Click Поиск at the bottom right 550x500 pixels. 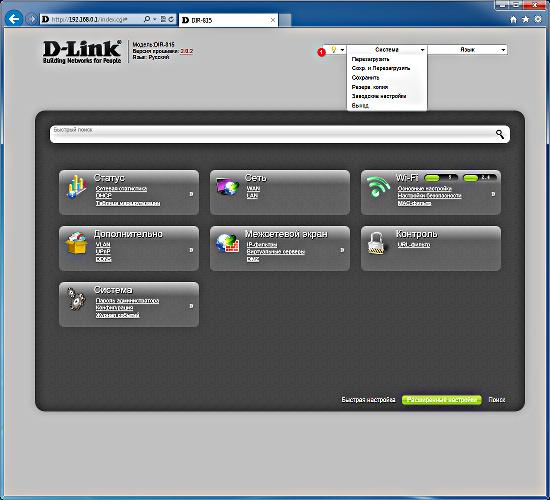click(497, 400)
